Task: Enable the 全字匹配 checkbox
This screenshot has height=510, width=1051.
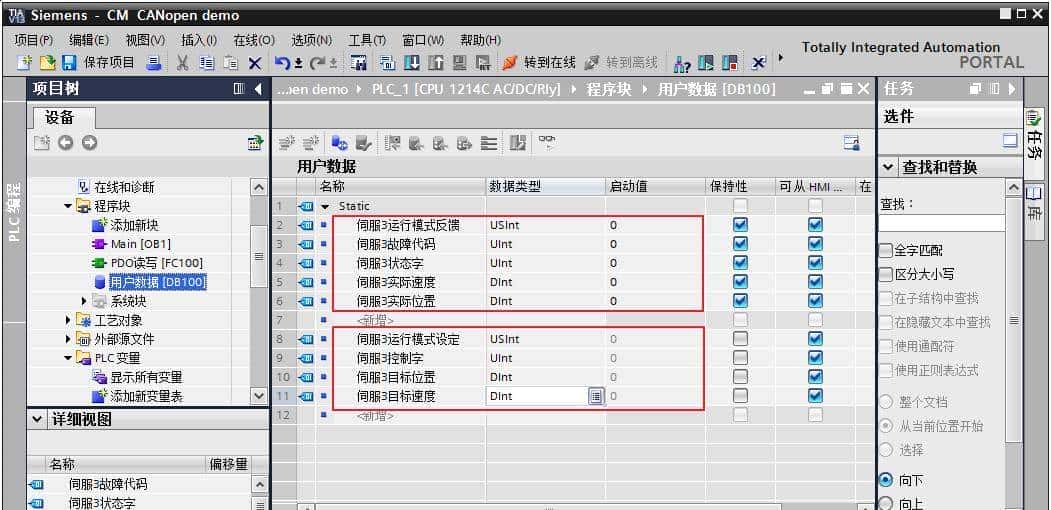Action: [x=886, y=251]
